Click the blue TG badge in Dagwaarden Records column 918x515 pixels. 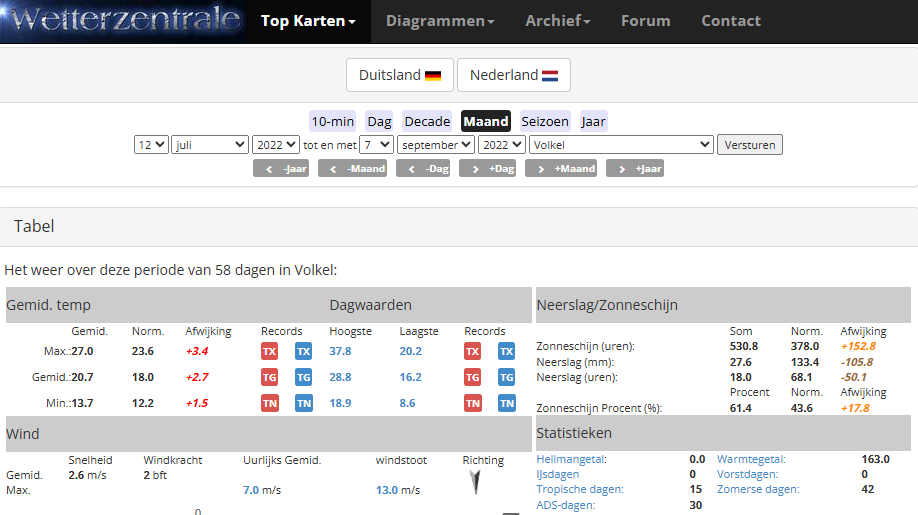pos(506,377)
